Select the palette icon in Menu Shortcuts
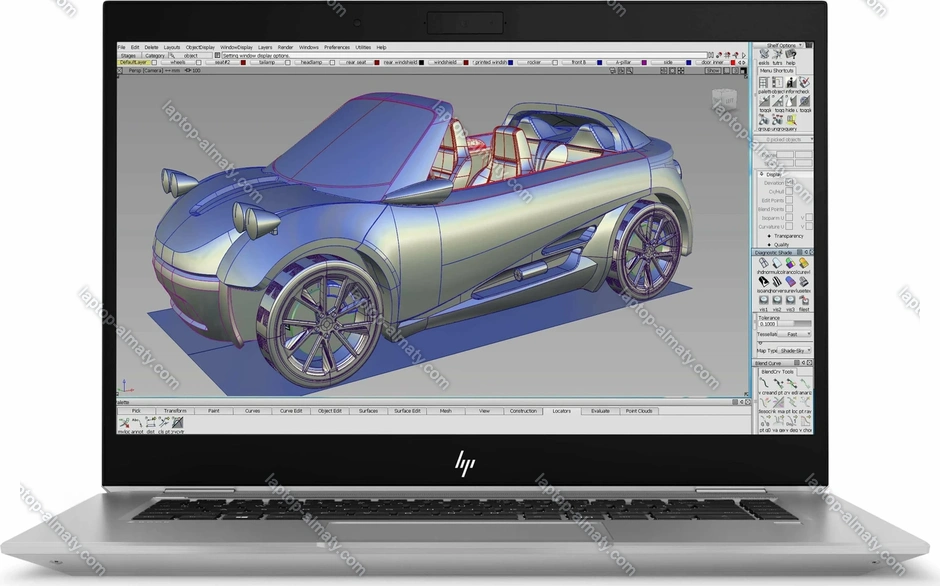 (x=764, y=82)
